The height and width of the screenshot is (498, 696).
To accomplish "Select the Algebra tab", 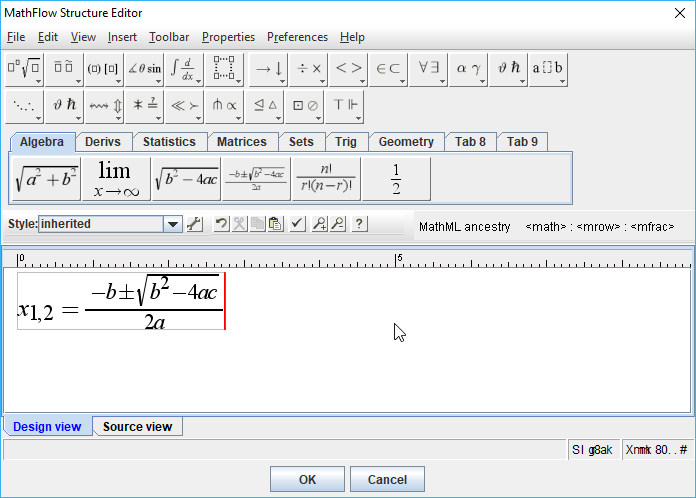I will click(42, 142).
